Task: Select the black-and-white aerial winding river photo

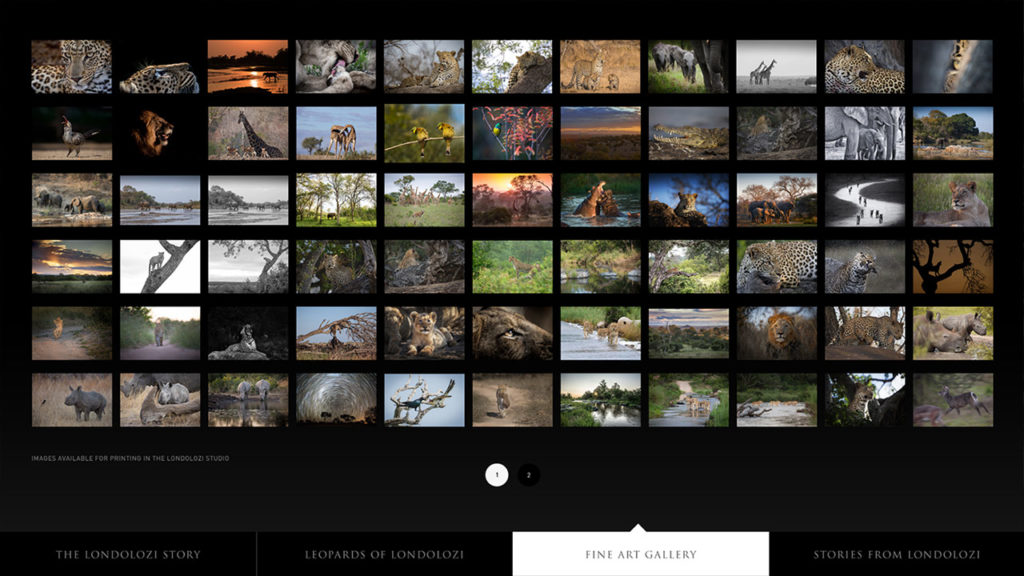Action: coord(864,200)
